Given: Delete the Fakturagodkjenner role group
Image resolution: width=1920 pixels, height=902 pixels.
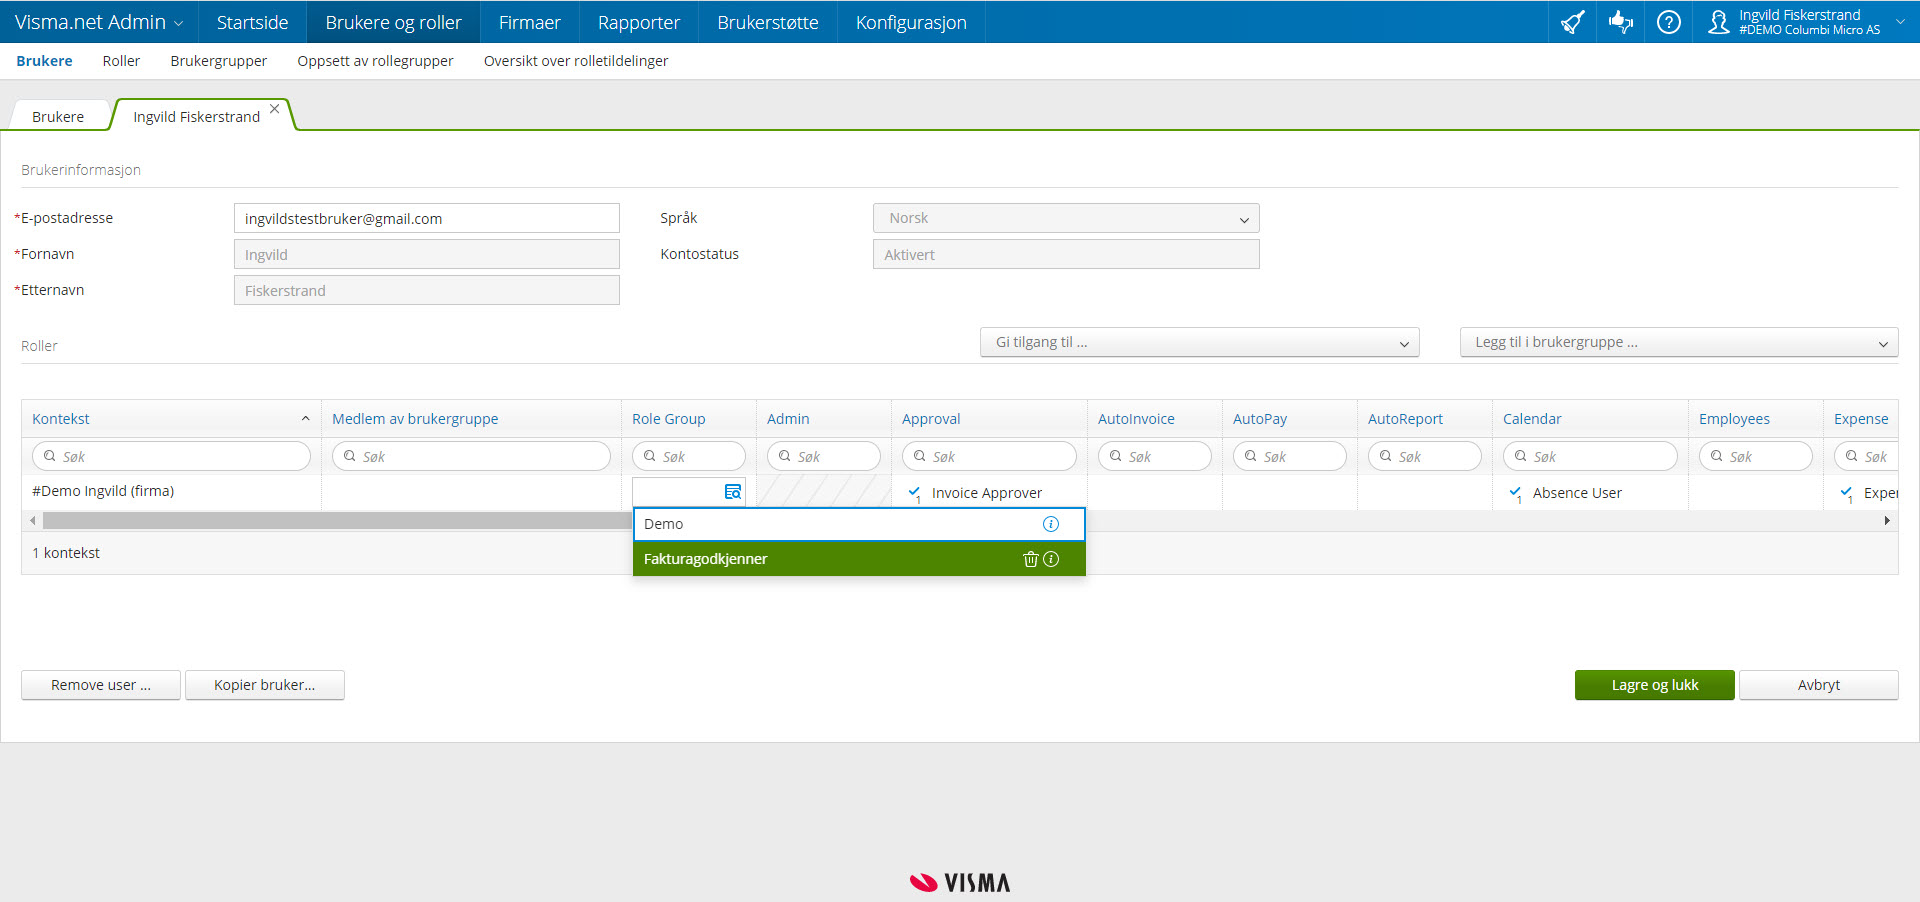Looking at the screenshot, I should point(1031,559).
